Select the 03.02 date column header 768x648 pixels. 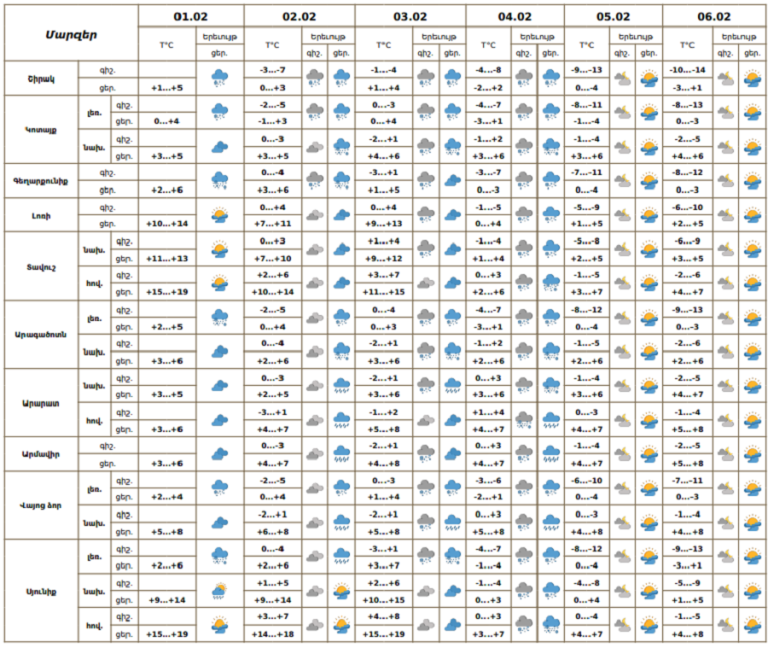[409, 17]
